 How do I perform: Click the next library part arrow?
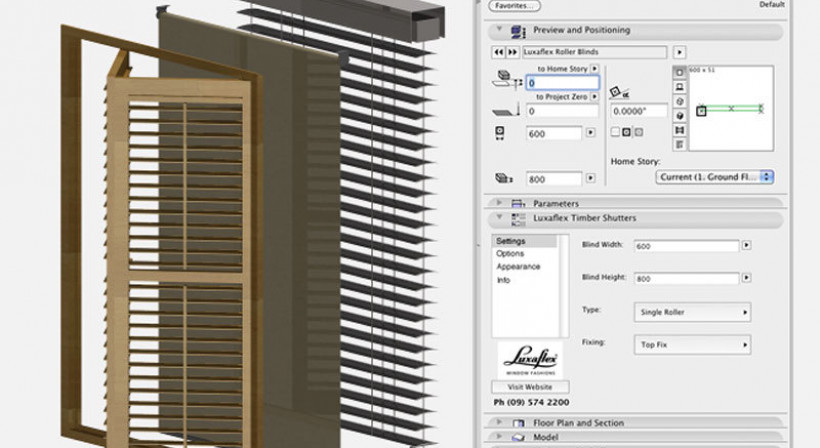pyautogui.click(x=512, y=52)
